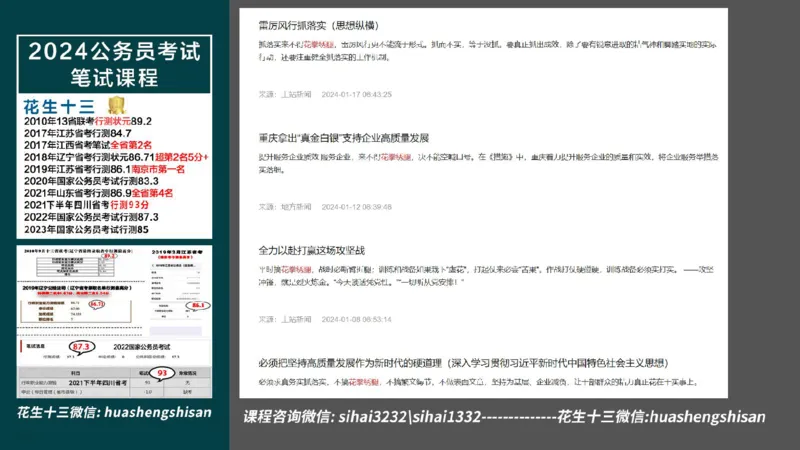Click the first article's summary paragraph under 雷厉风行抓落实
The image size is (800, 450).
pyautogui.click(x=487, y=51)
